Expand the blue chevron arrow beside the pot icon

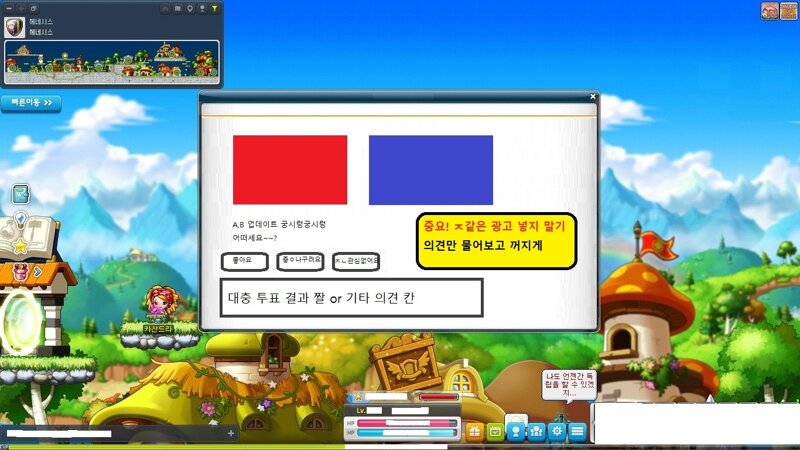pos(38,272)
